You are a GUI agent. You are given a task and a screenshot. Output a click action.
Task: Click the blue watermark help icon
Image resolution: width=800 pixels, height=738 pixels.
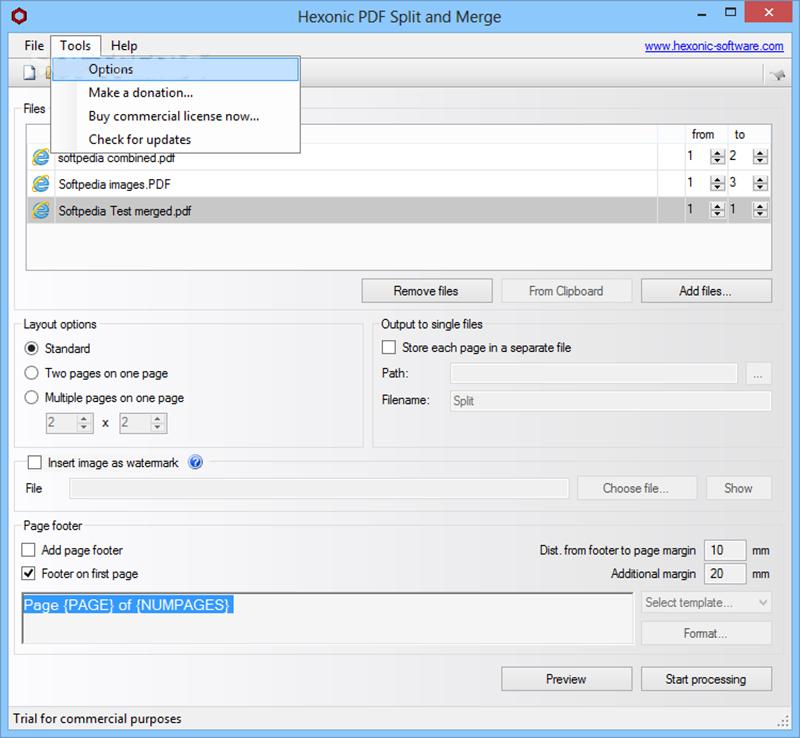click(x=195, y=463)
